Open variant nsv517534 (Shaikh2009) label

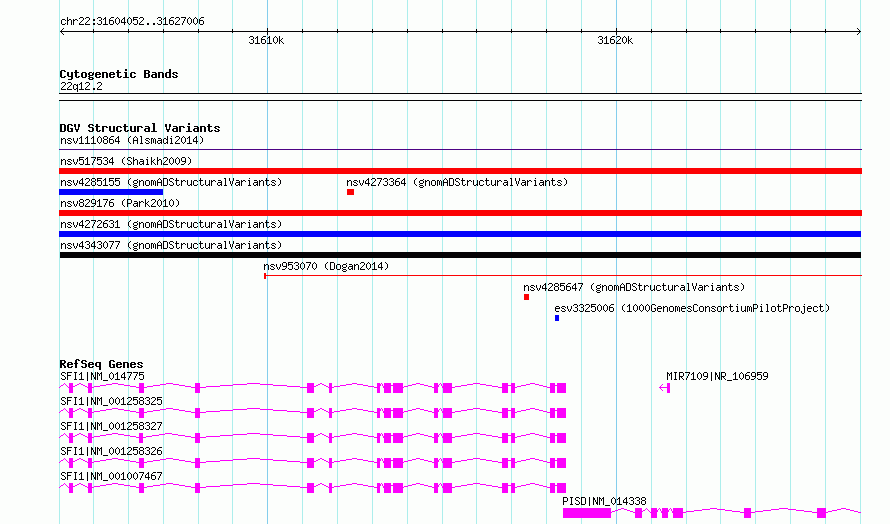(126, 161)
